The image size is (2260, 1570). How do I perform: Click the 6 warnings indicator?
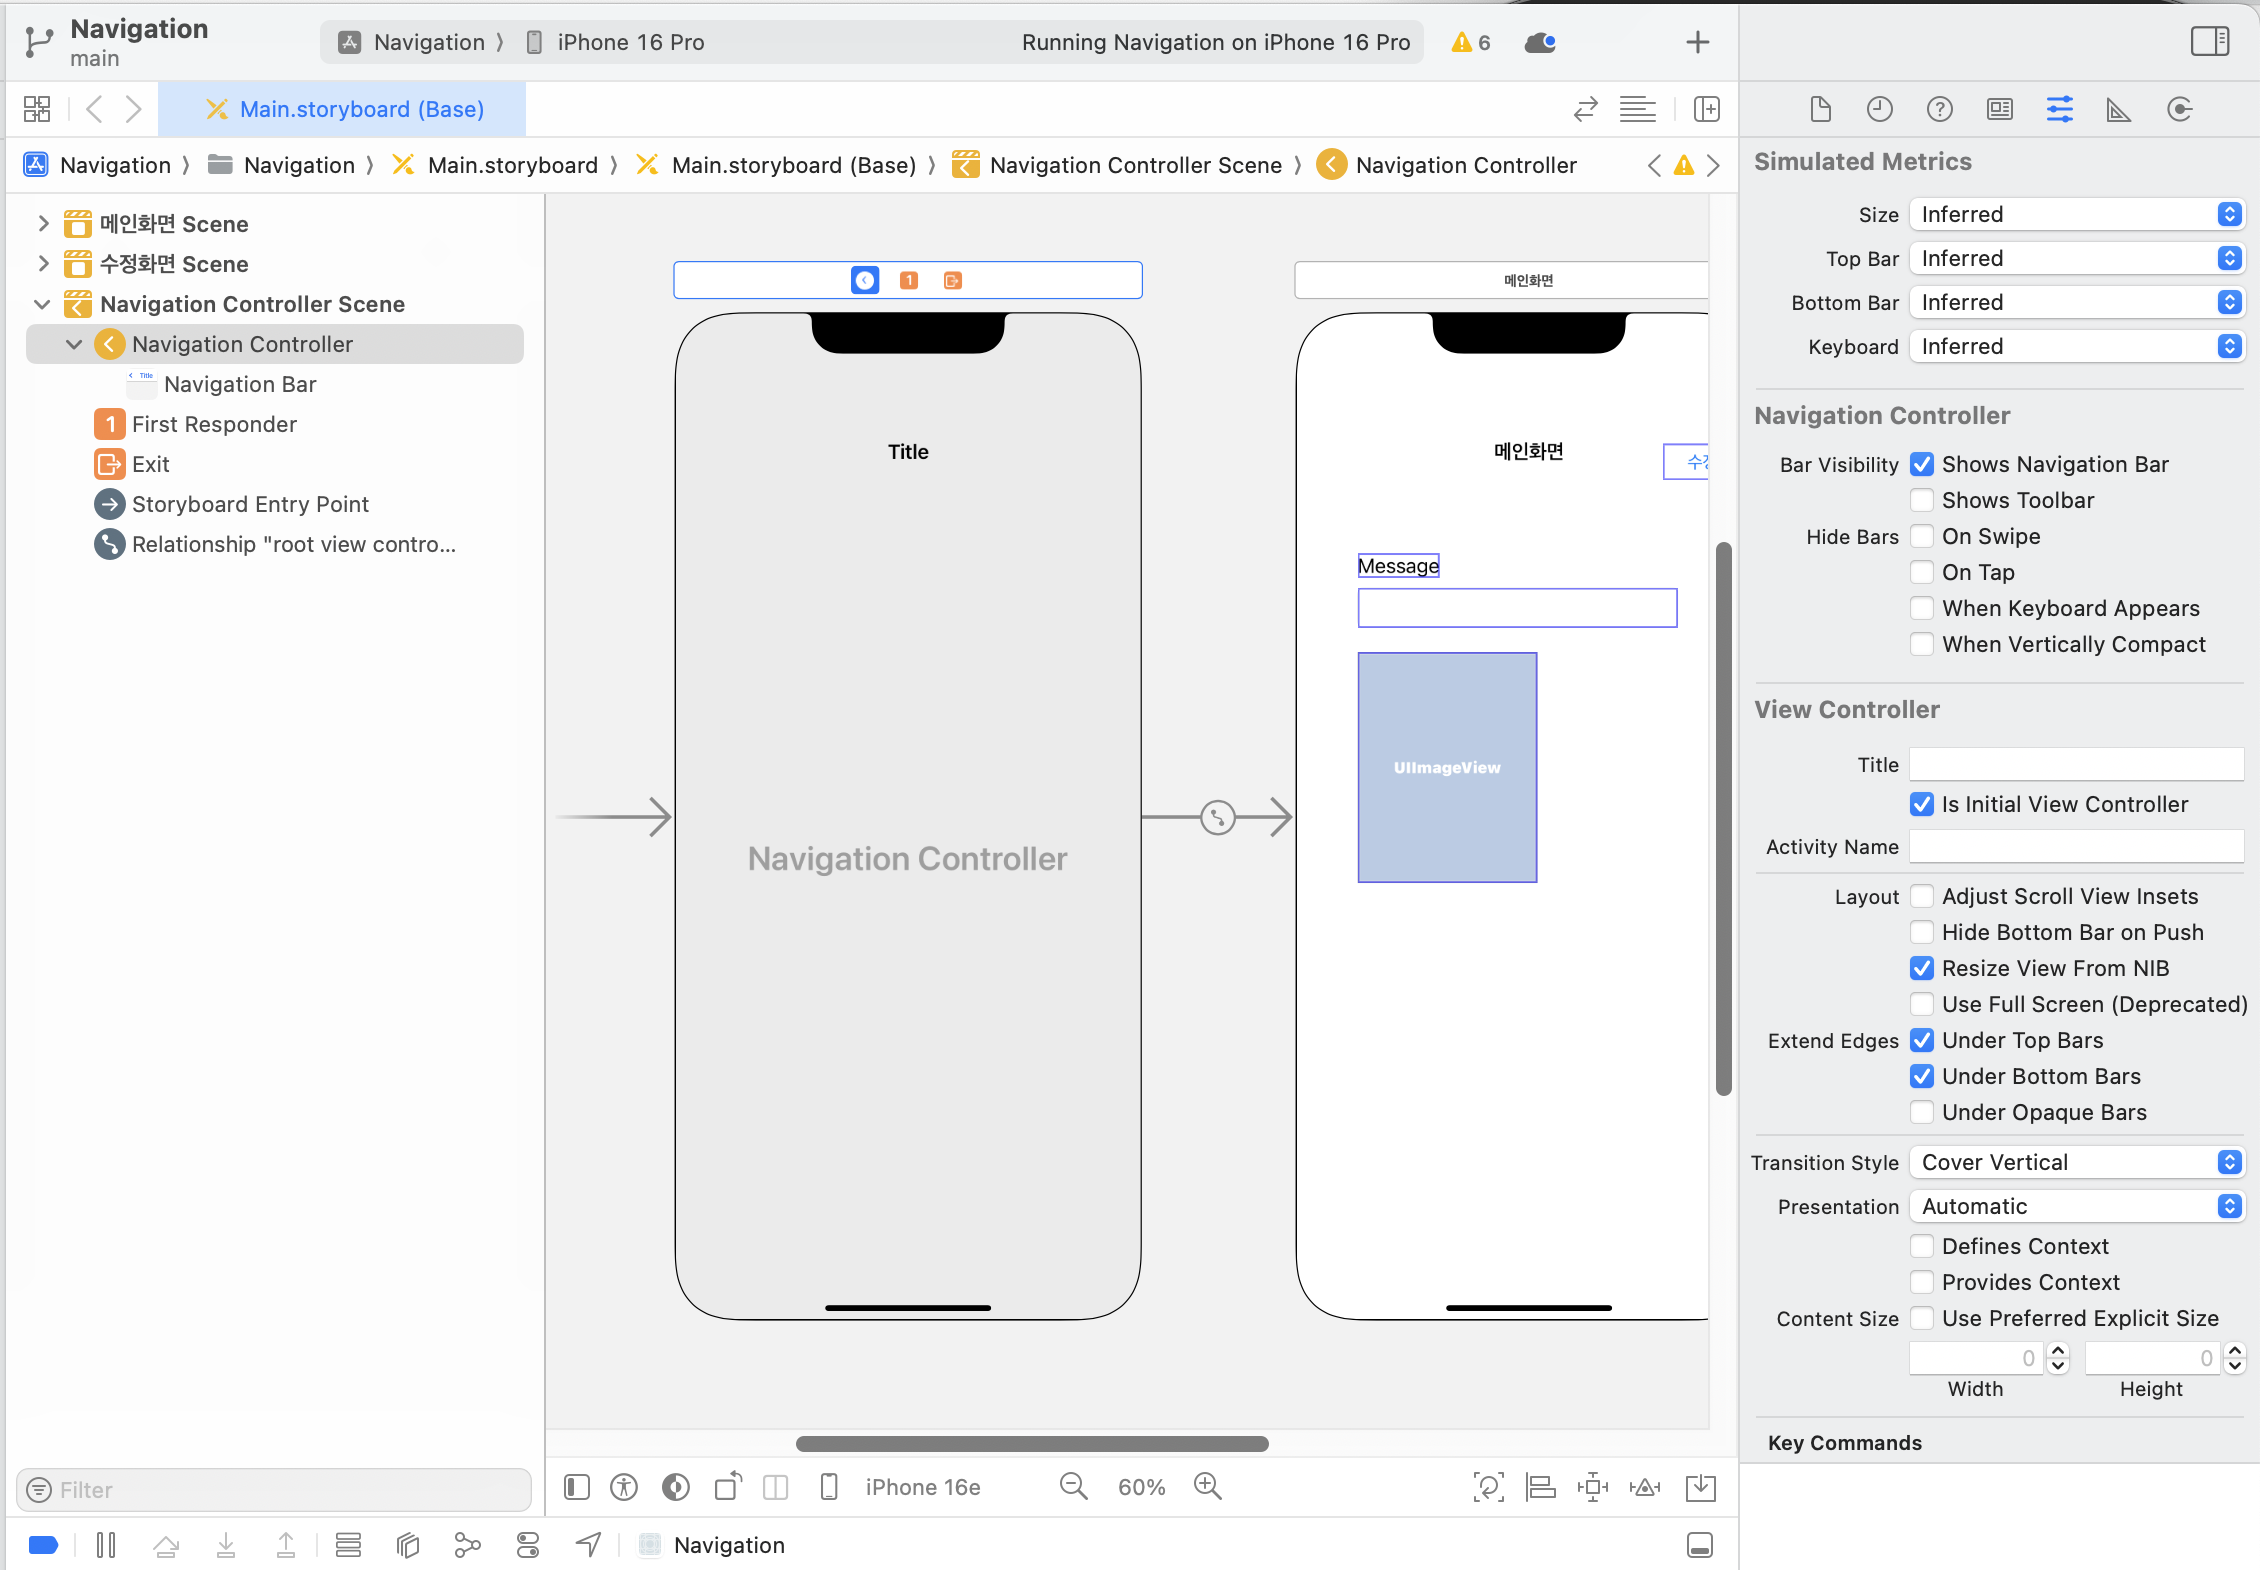1471,42
